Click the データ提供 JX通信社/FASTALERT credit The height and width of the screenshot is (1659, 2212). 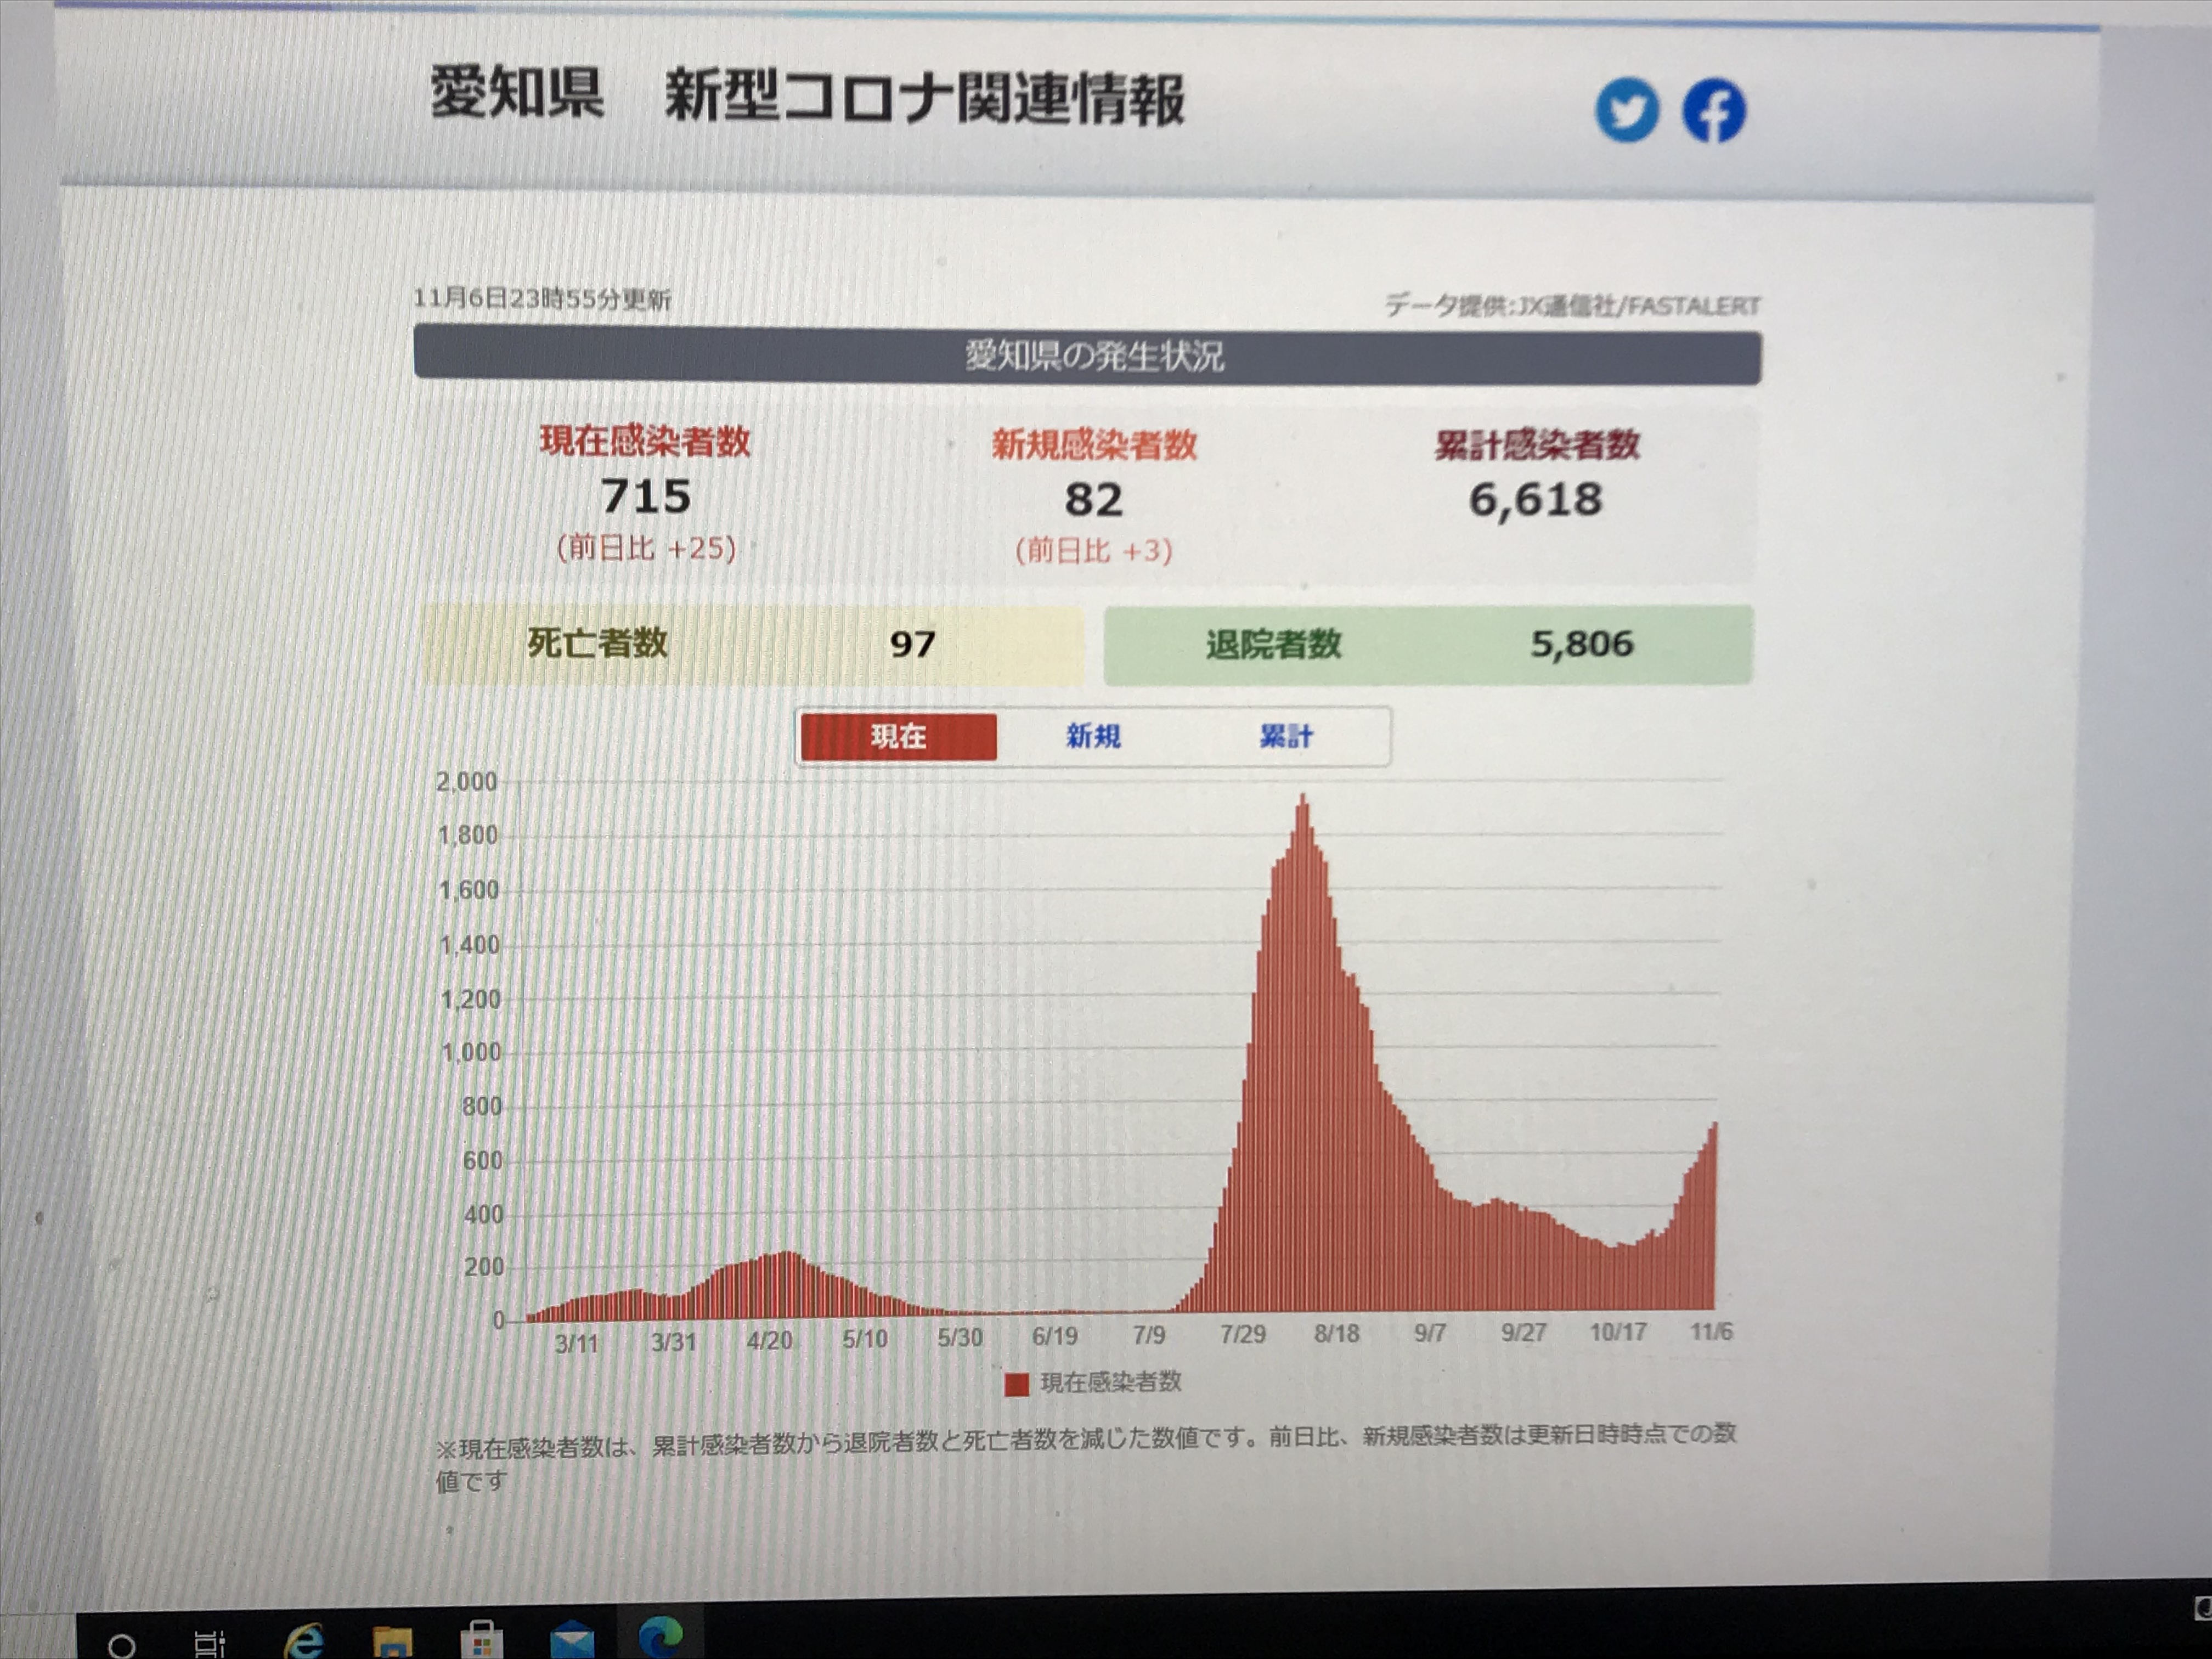pyautogui.click(x=1573, y=305)
